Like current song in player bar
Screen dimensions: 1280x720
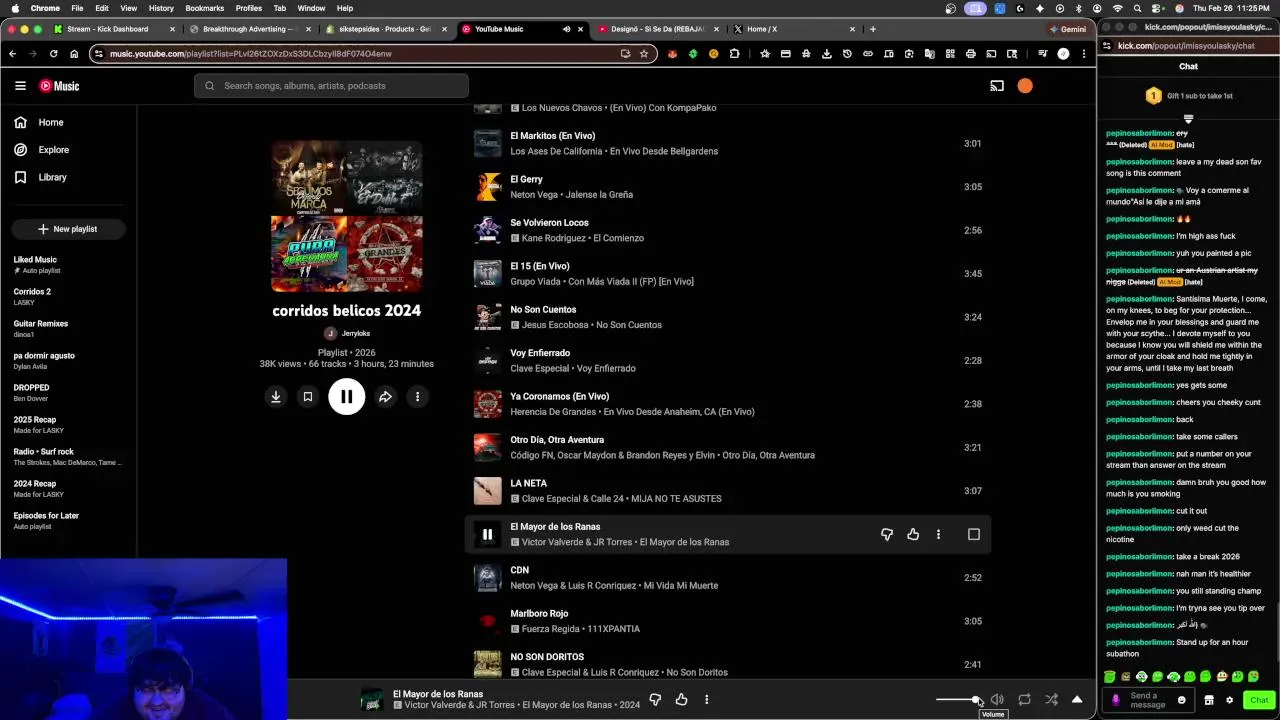point(681,700)
